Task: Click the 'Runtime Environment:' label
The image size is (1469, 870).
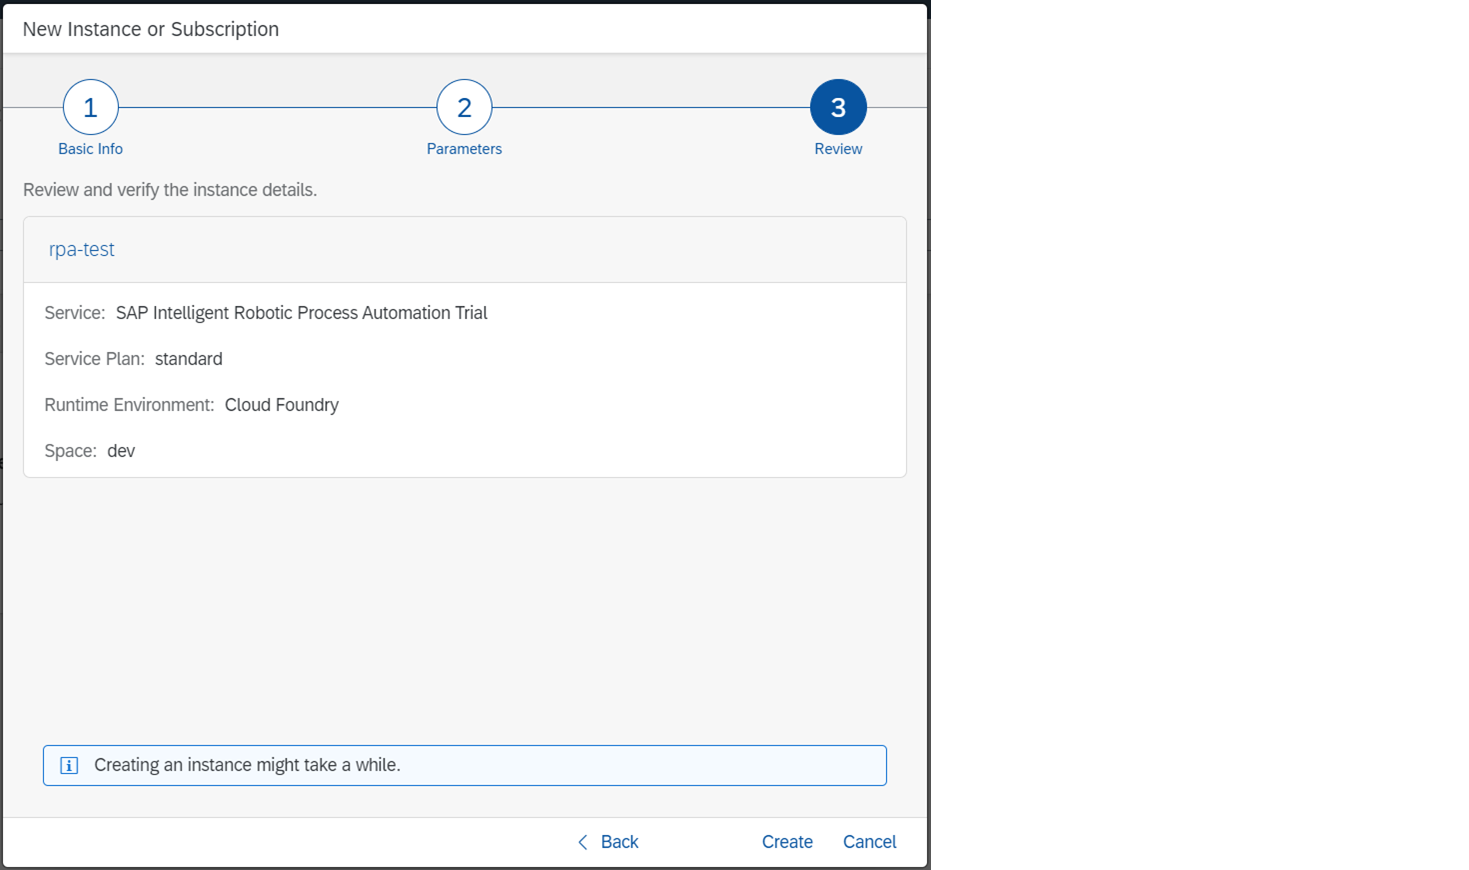Action: pos(130,405)
